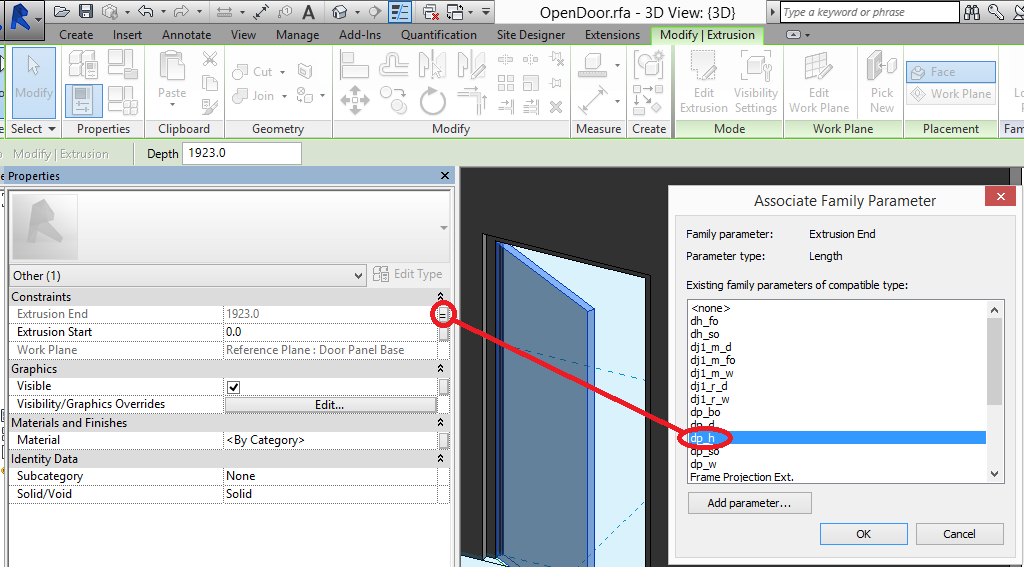
Task: Collapse the Materials and Finishes section
Action: (x=441, y=423)
